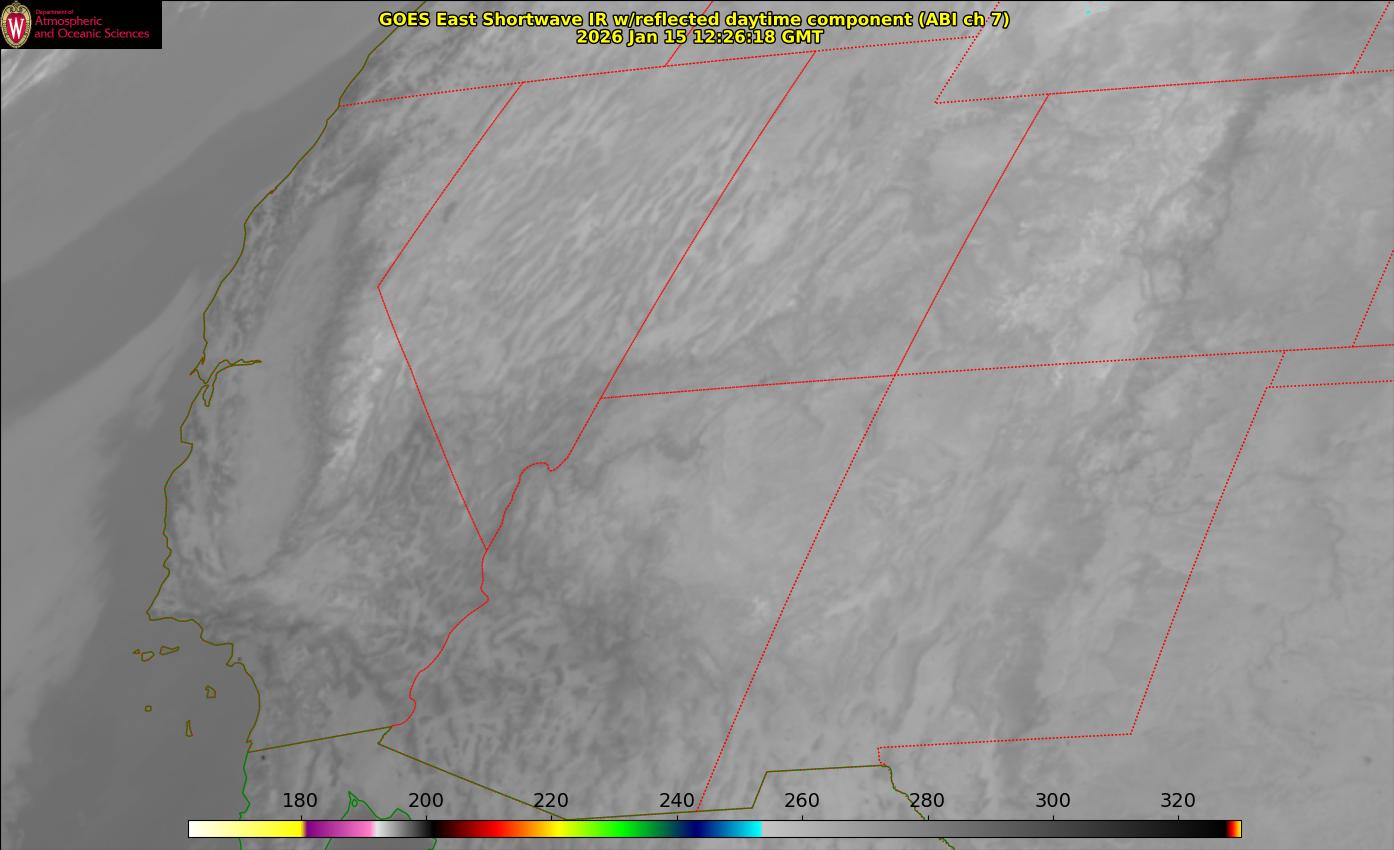Click the small cyan dot near top edge
Screen dimensions: 1394x850
coord(1088,12)
